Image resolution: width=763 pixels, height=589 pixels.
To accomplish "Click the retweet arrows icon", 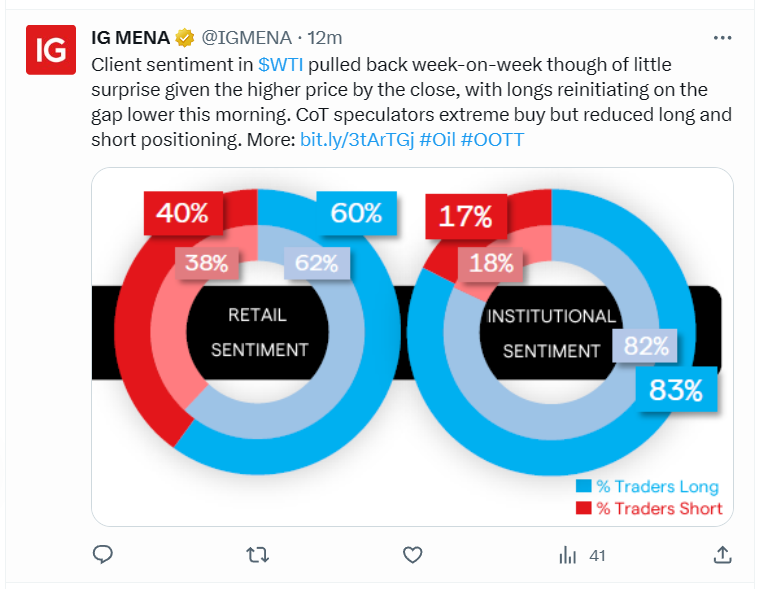I will [x=257, y=554].
